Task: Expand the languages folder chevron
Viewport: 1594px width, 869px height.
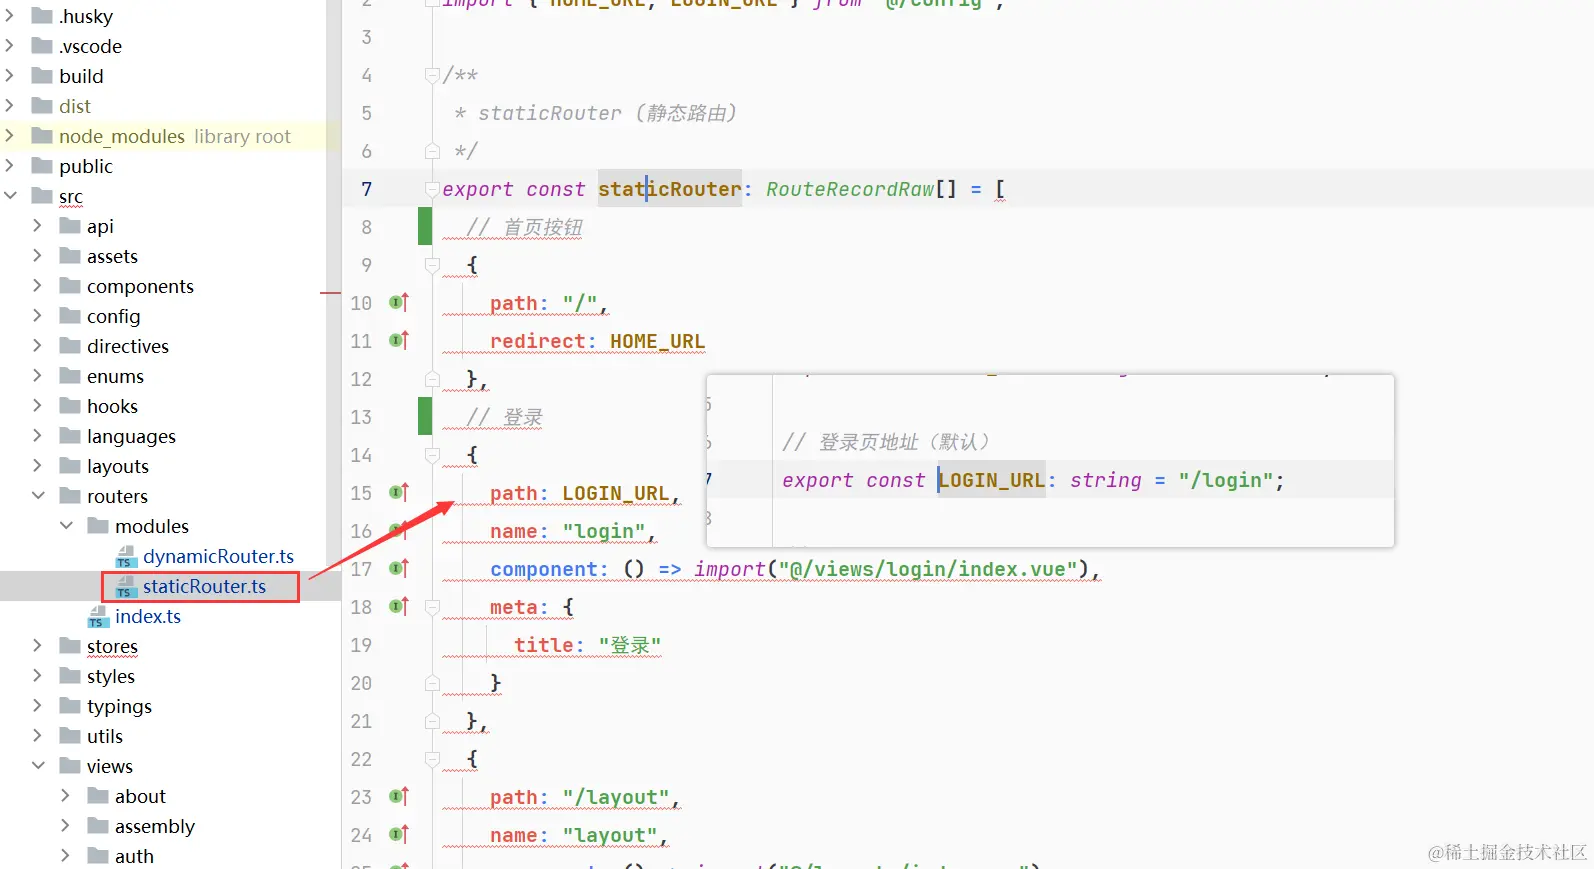Action: [38, 436]
